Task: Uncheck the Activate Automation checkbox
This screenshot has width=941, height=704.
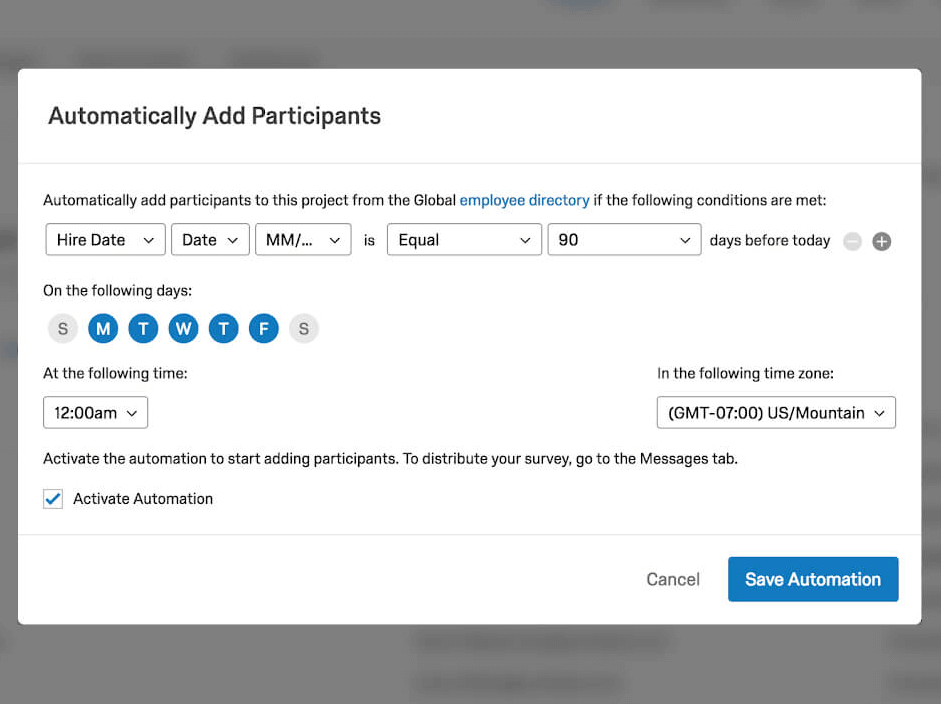Action: (x=53, y=499)
